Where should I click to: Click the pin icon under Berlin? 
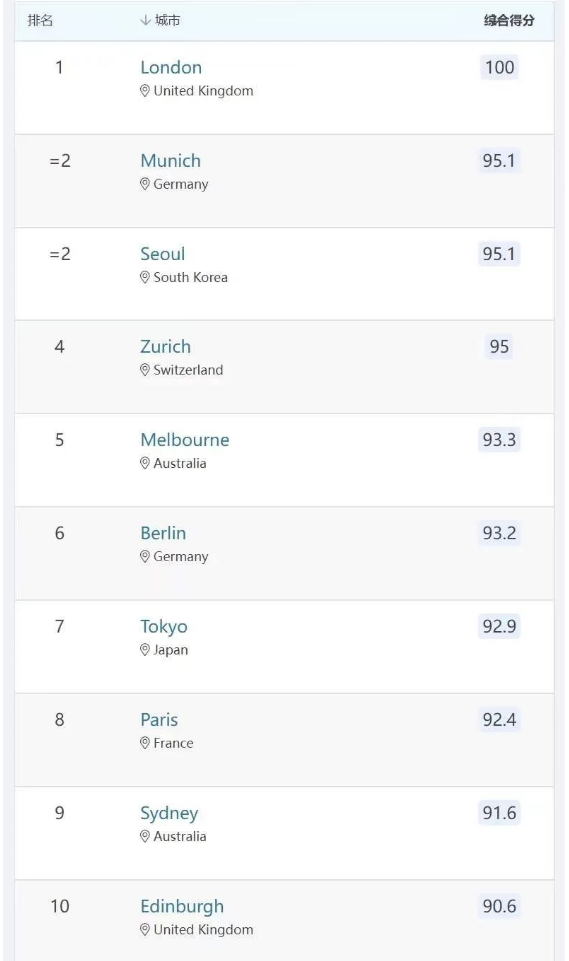tap(145, 556)
